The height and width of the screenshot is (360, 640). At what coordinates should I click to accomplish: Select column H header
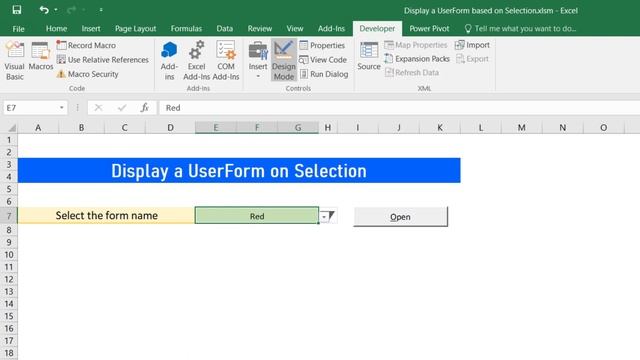328,128
